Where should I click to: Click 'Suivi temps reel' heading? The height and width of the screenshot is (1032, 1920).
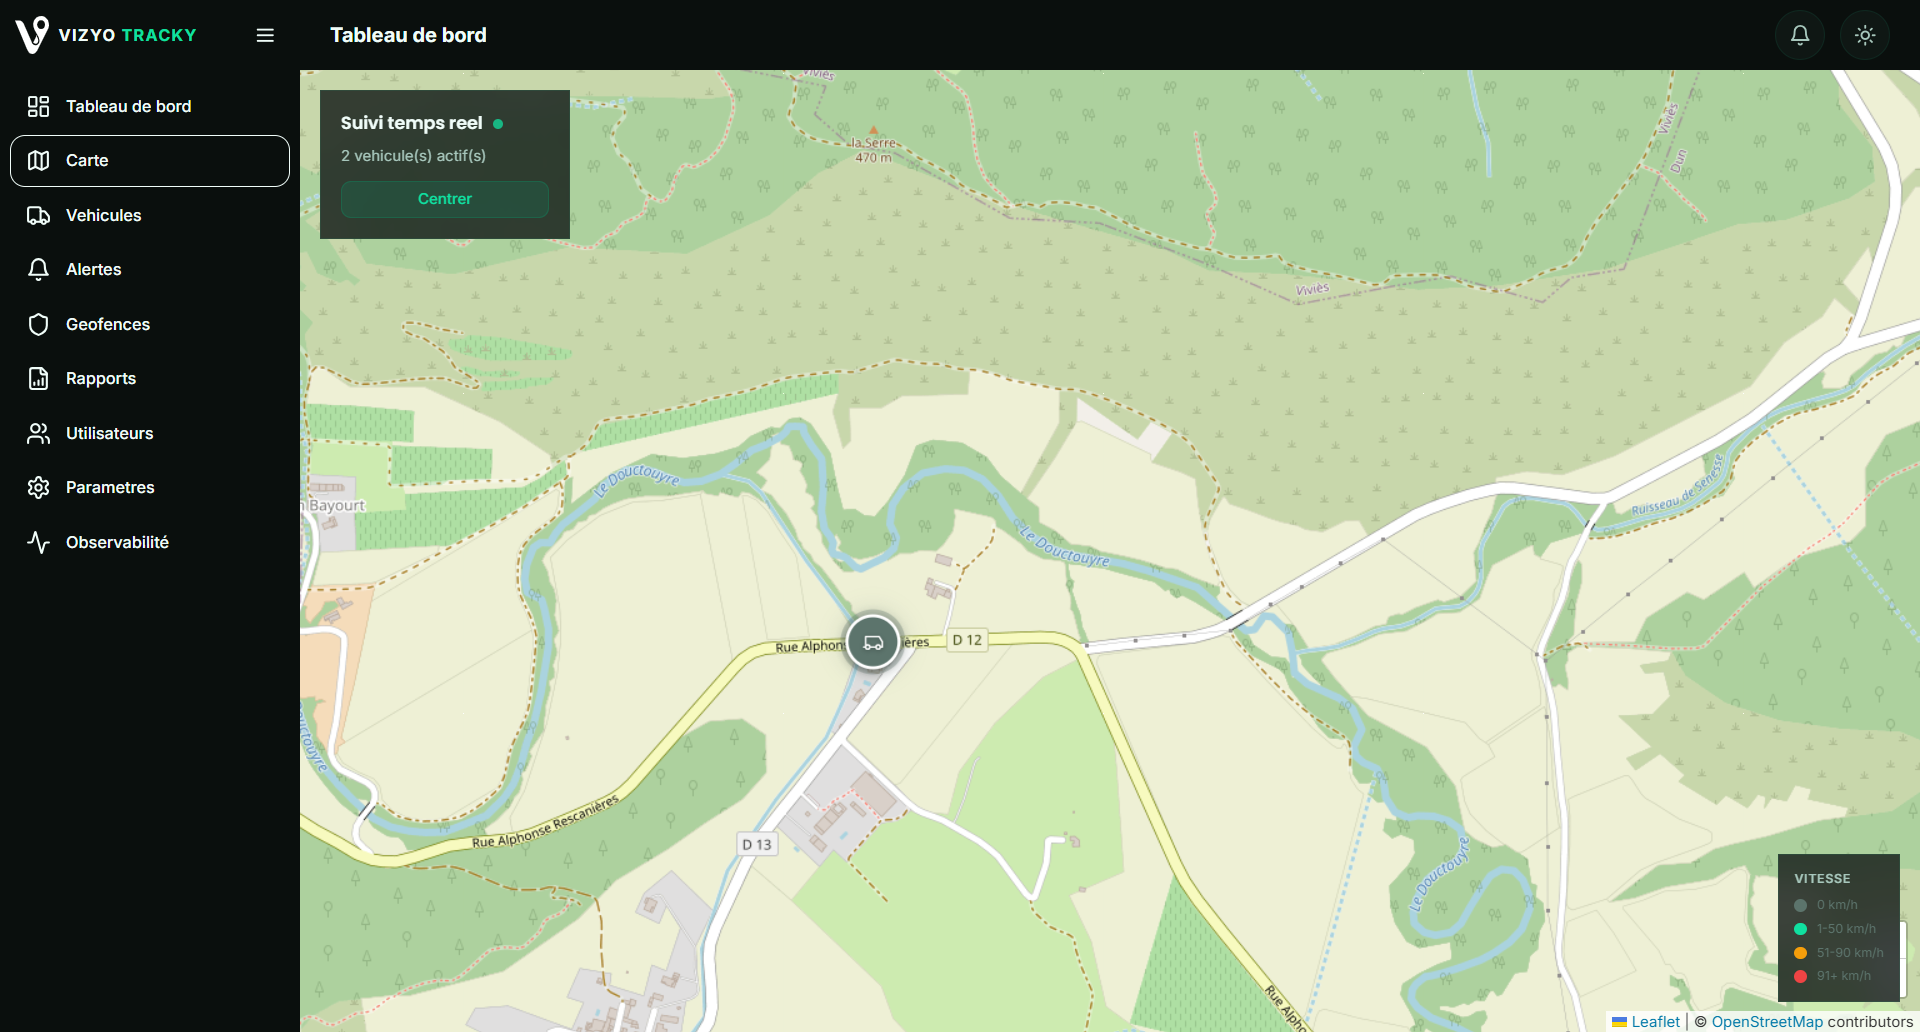pos(411,123)
